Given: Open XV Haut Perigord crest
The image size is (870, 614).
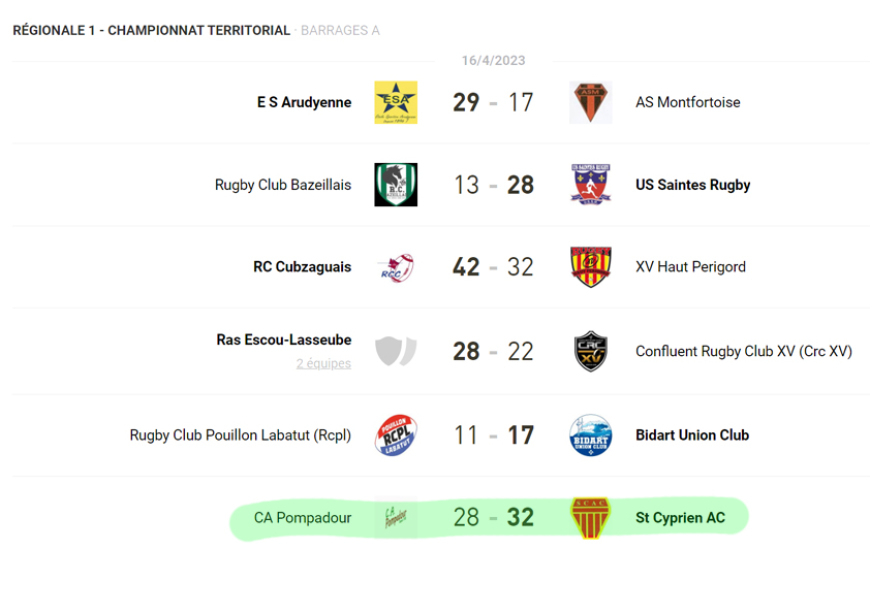Looking at the screenshot, I should 590,267.
